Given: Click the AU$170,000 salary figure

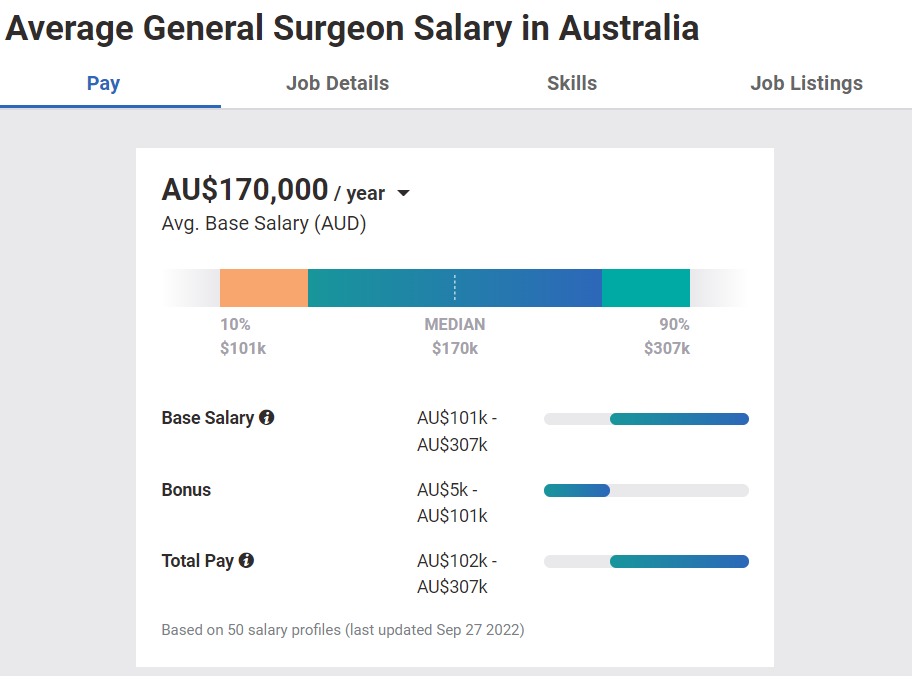Looking at the screenshot, I should [245, 190].
